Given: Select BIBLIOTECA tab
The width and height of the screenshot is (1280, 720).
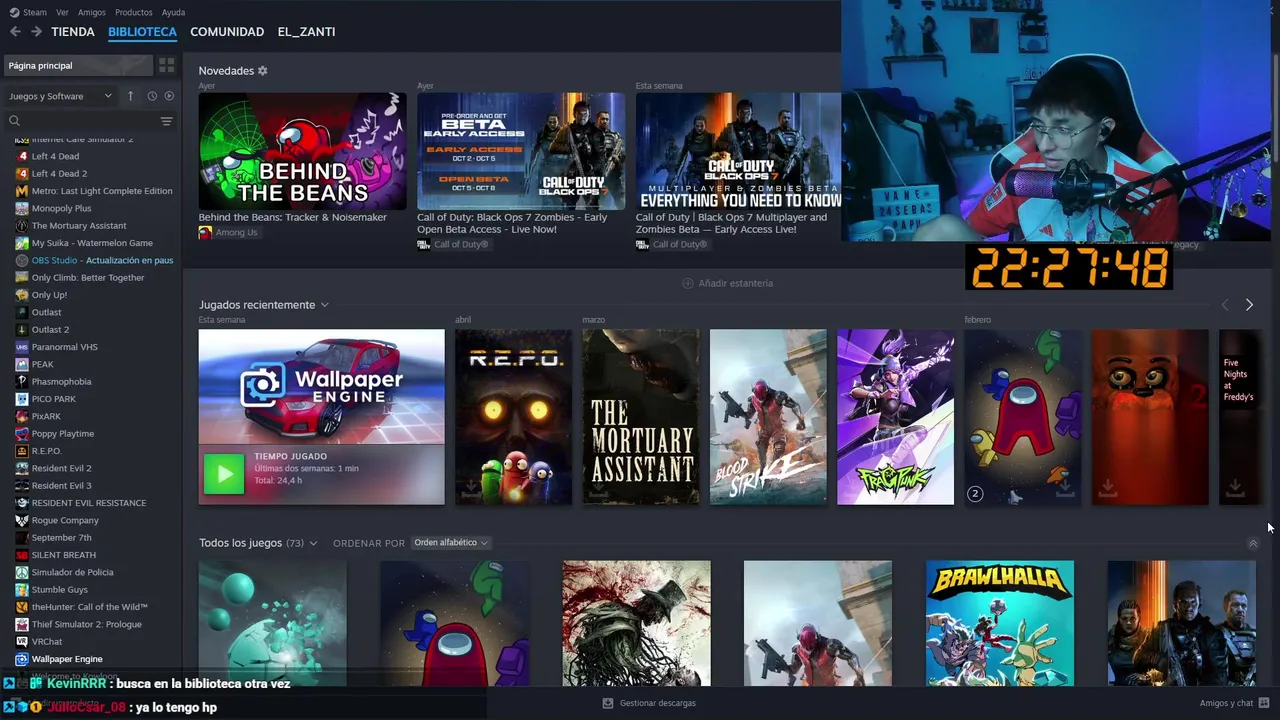Looking at the screenshot, I should [x=142, y=32].
